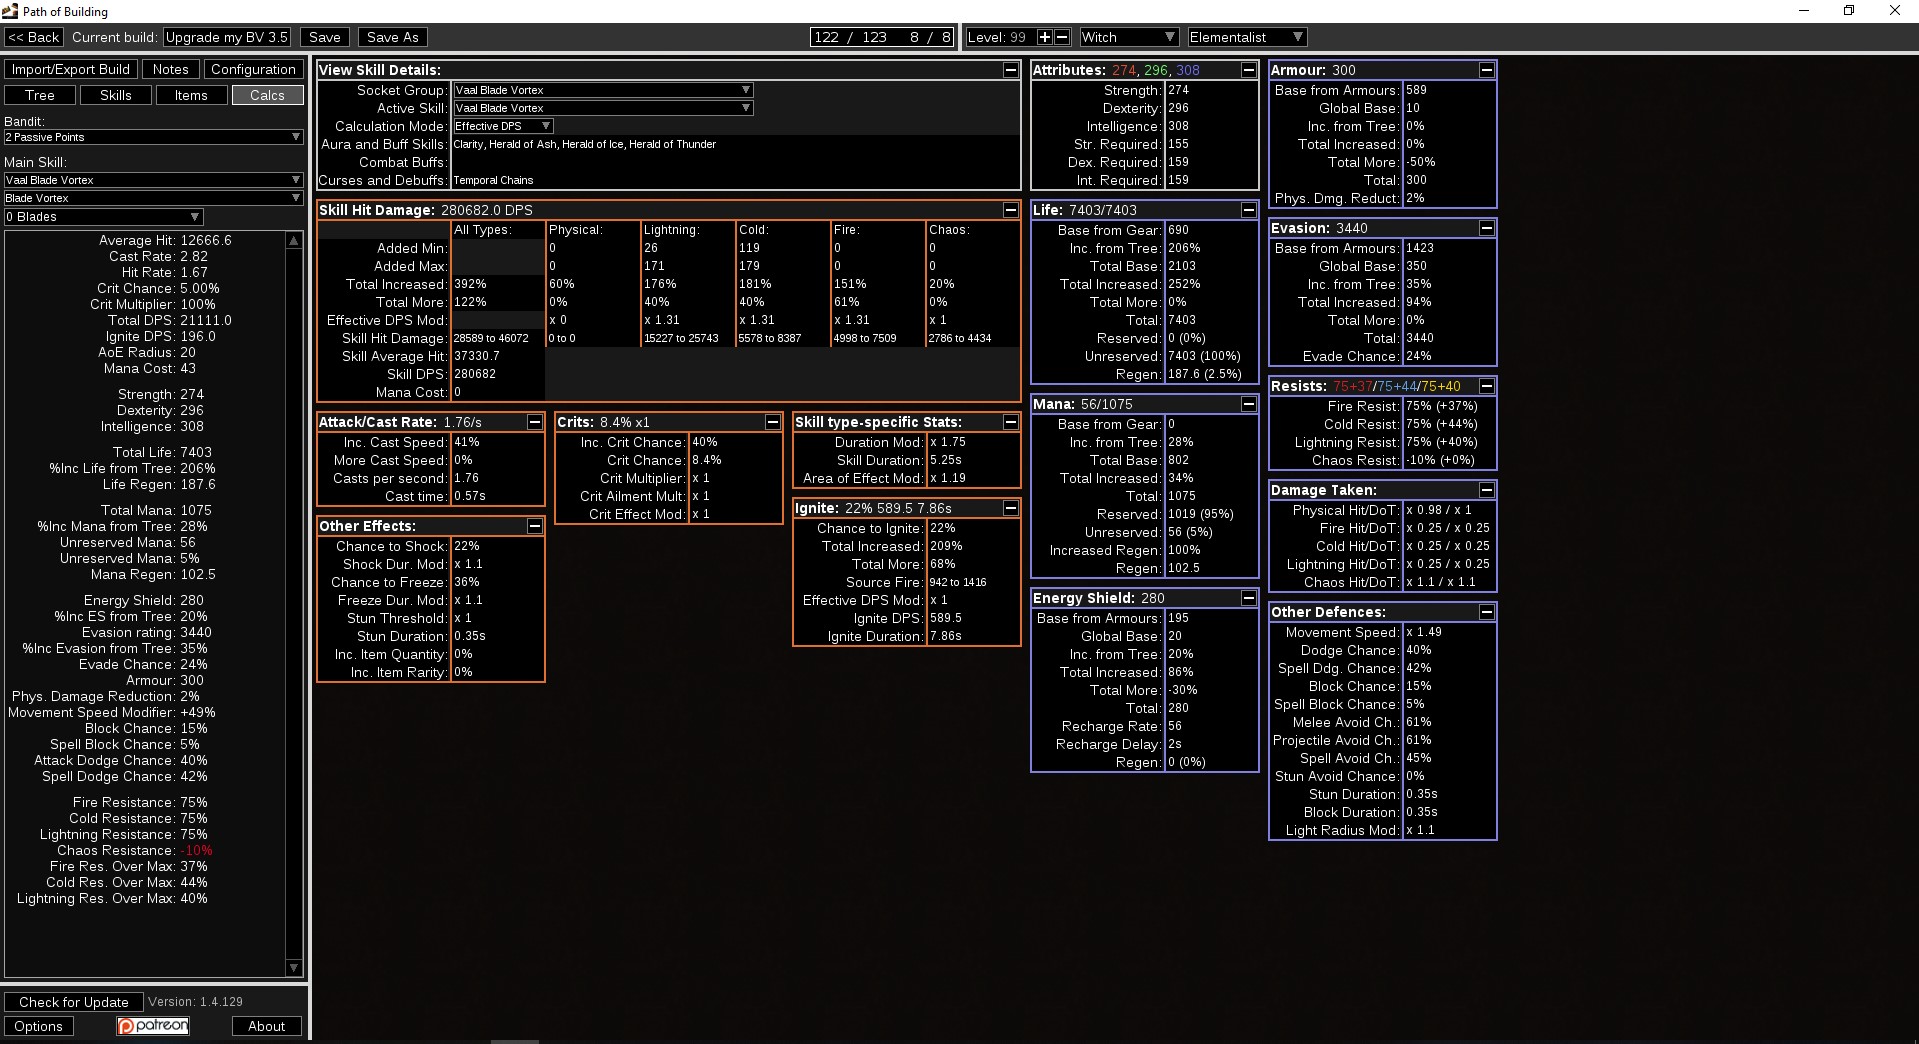The image size is (1919, 1044).
Task: Click the Ignite DPS value 589.5
Action: [x=946, y=618]
